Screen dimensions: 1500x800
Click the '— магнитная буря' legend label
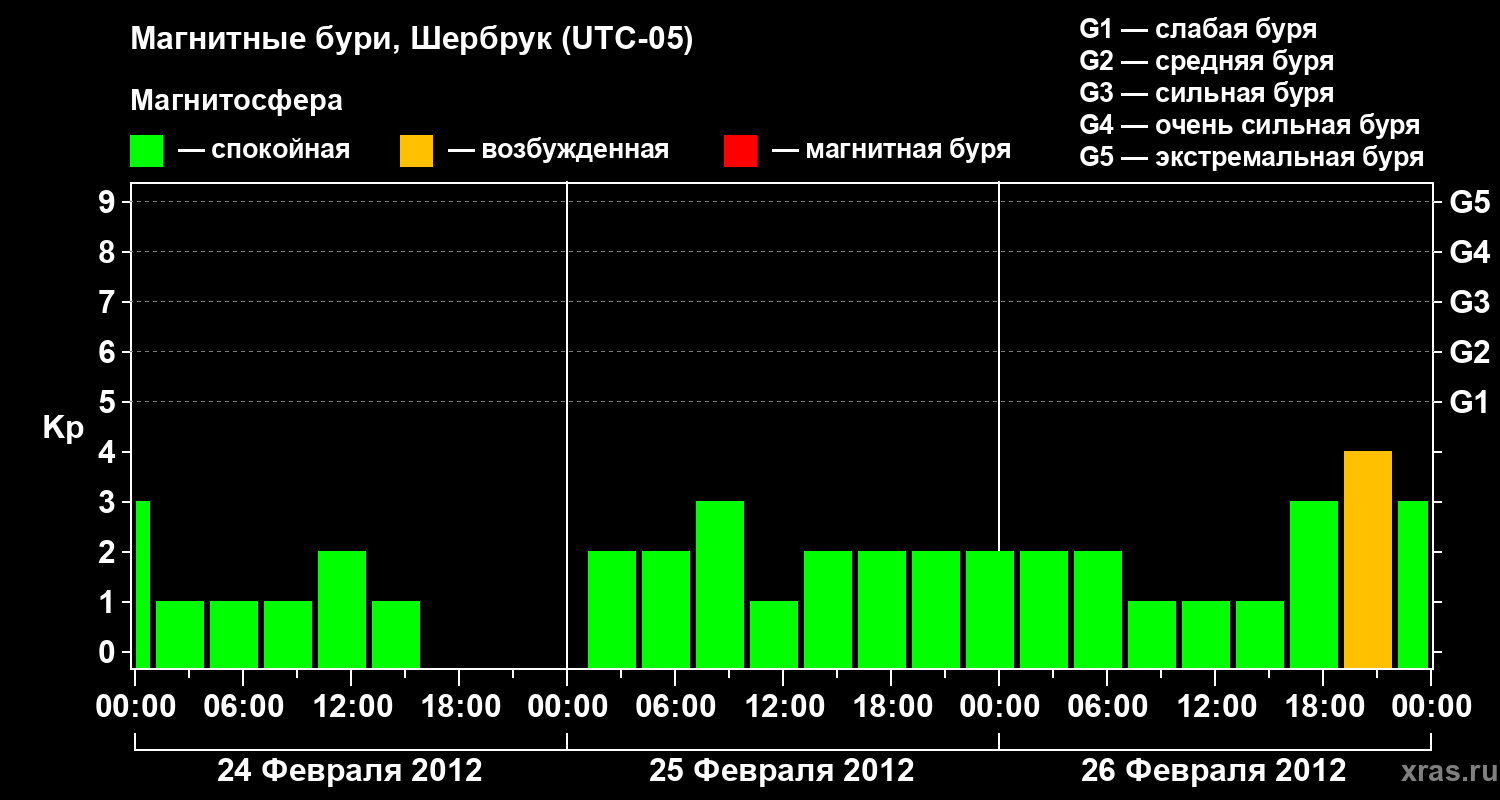892,151
